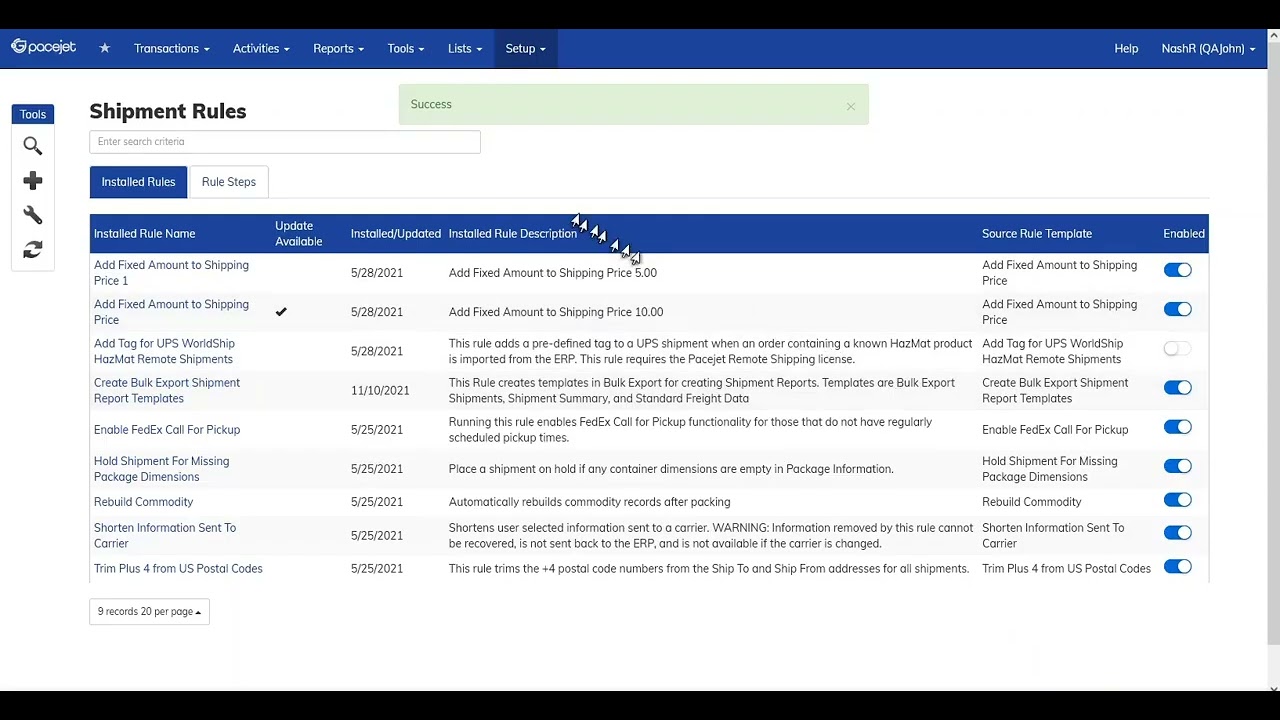Sort by Update Available column header
The width and height of the screenshot is (1280, 720).
click(299, 234)
